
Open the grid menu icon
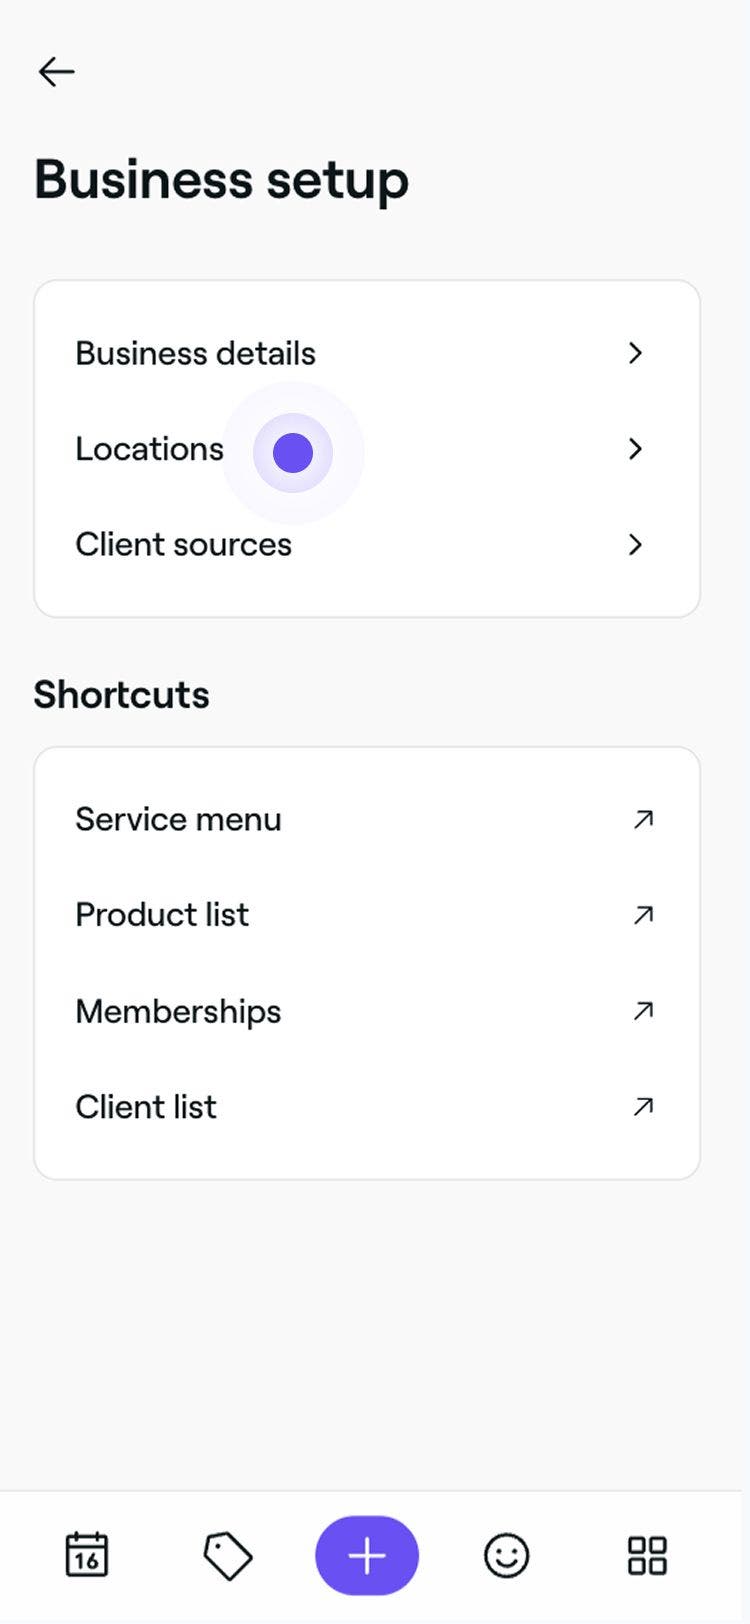[x=646, y=1556]
